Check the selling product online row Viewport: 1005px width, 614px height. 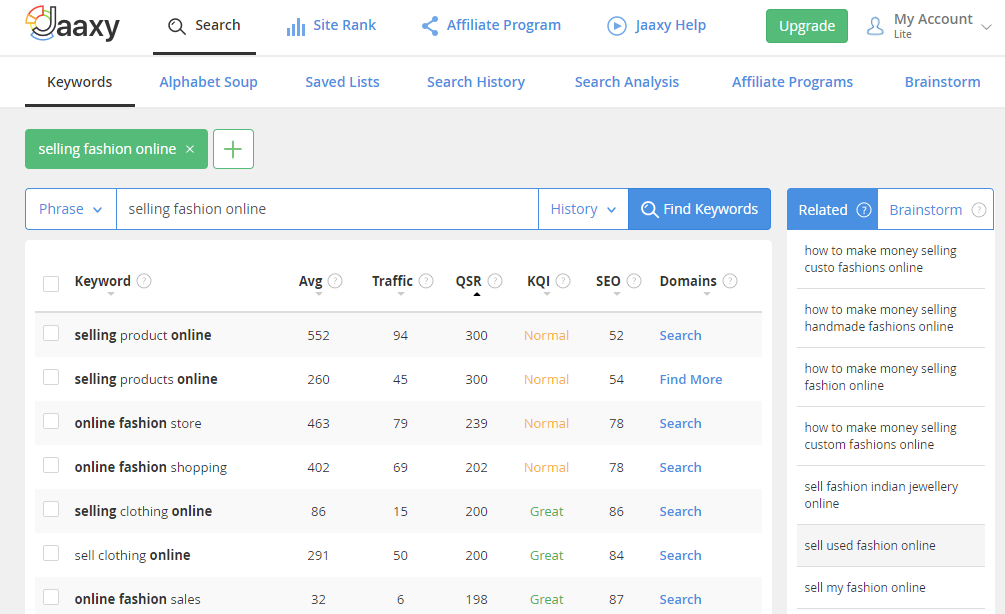click(x=51, y=333)
